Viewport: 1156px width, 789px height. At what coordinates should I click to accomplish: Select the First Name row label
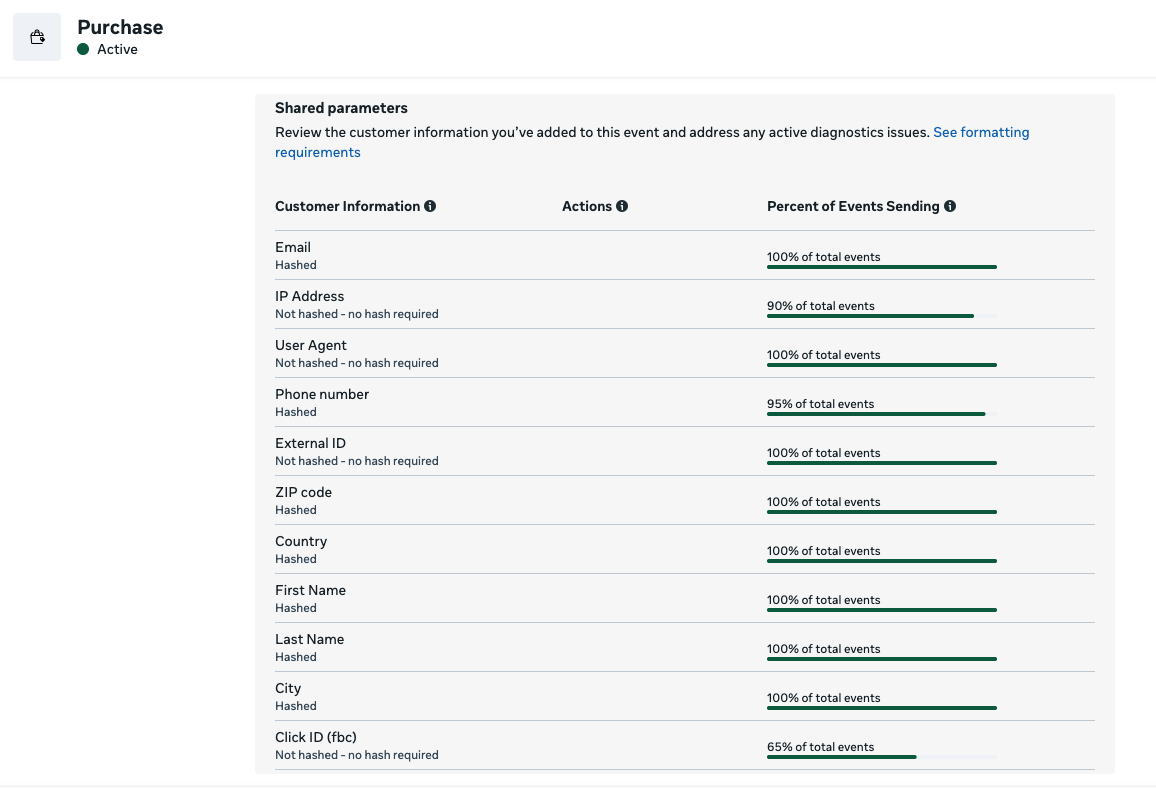[310, 590]
